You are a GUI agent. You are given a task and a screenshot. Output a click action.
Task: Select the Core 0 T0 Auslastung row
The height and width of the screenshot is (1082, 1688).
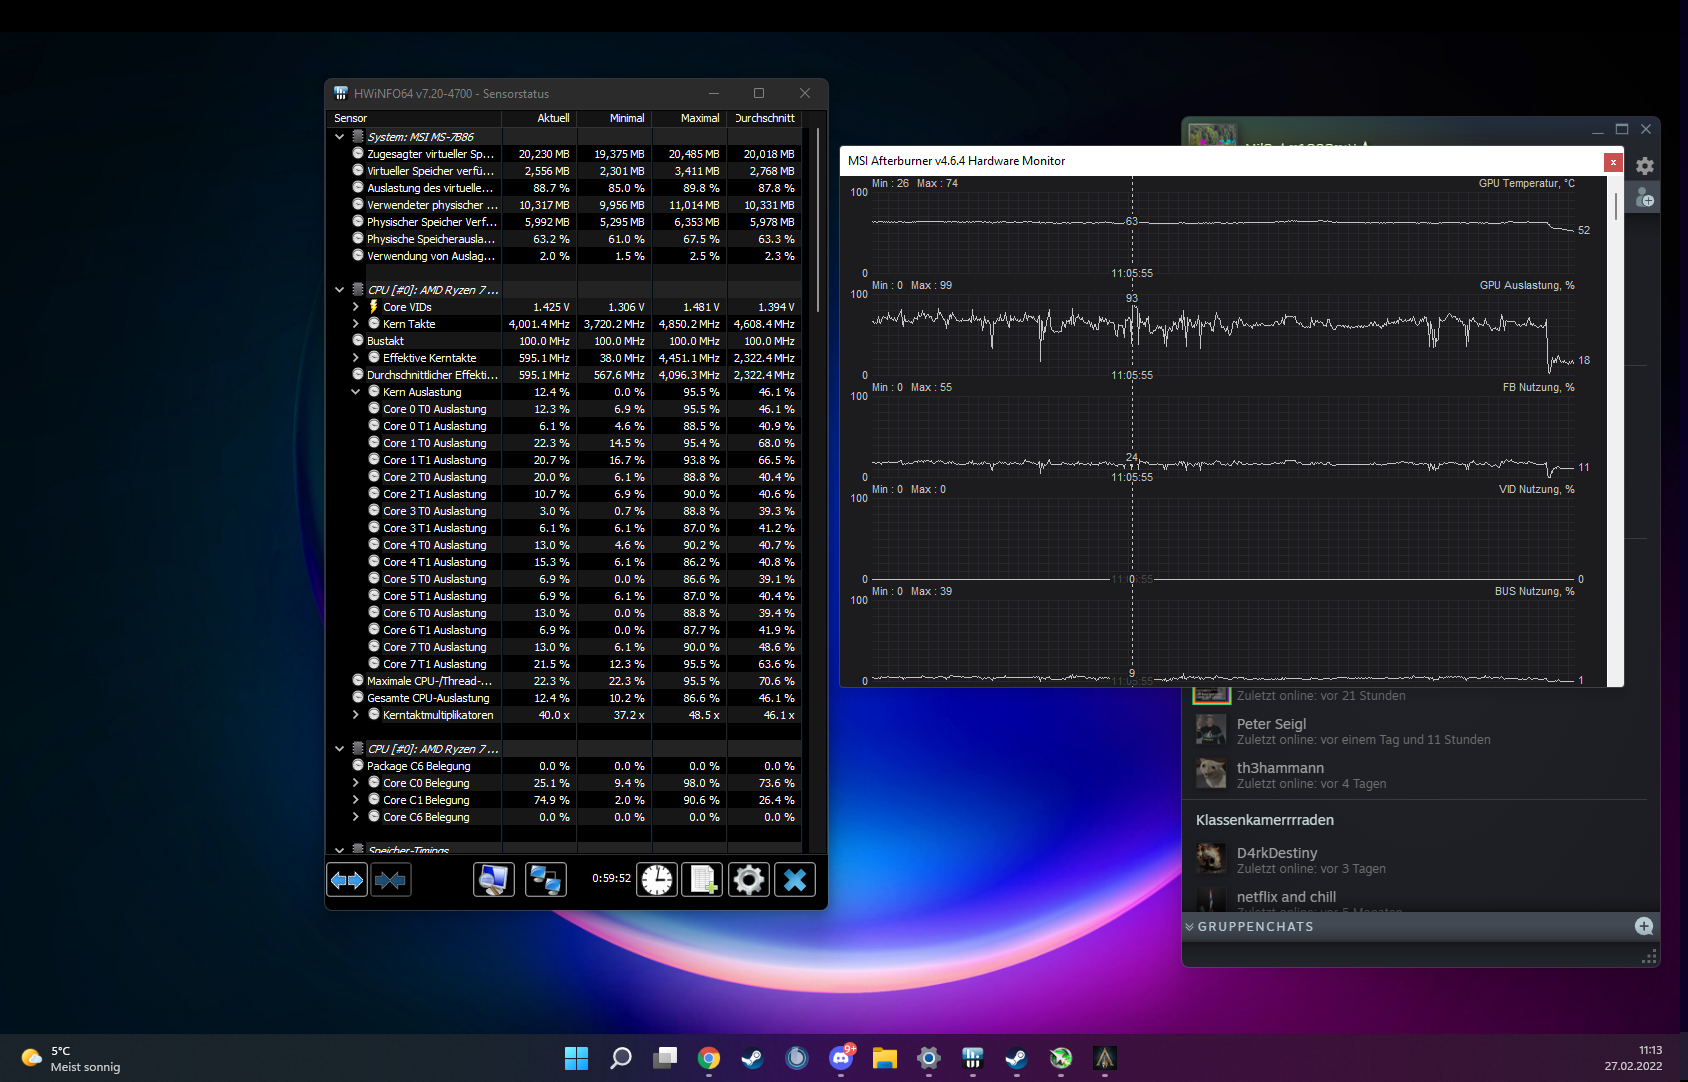point(565,409)
